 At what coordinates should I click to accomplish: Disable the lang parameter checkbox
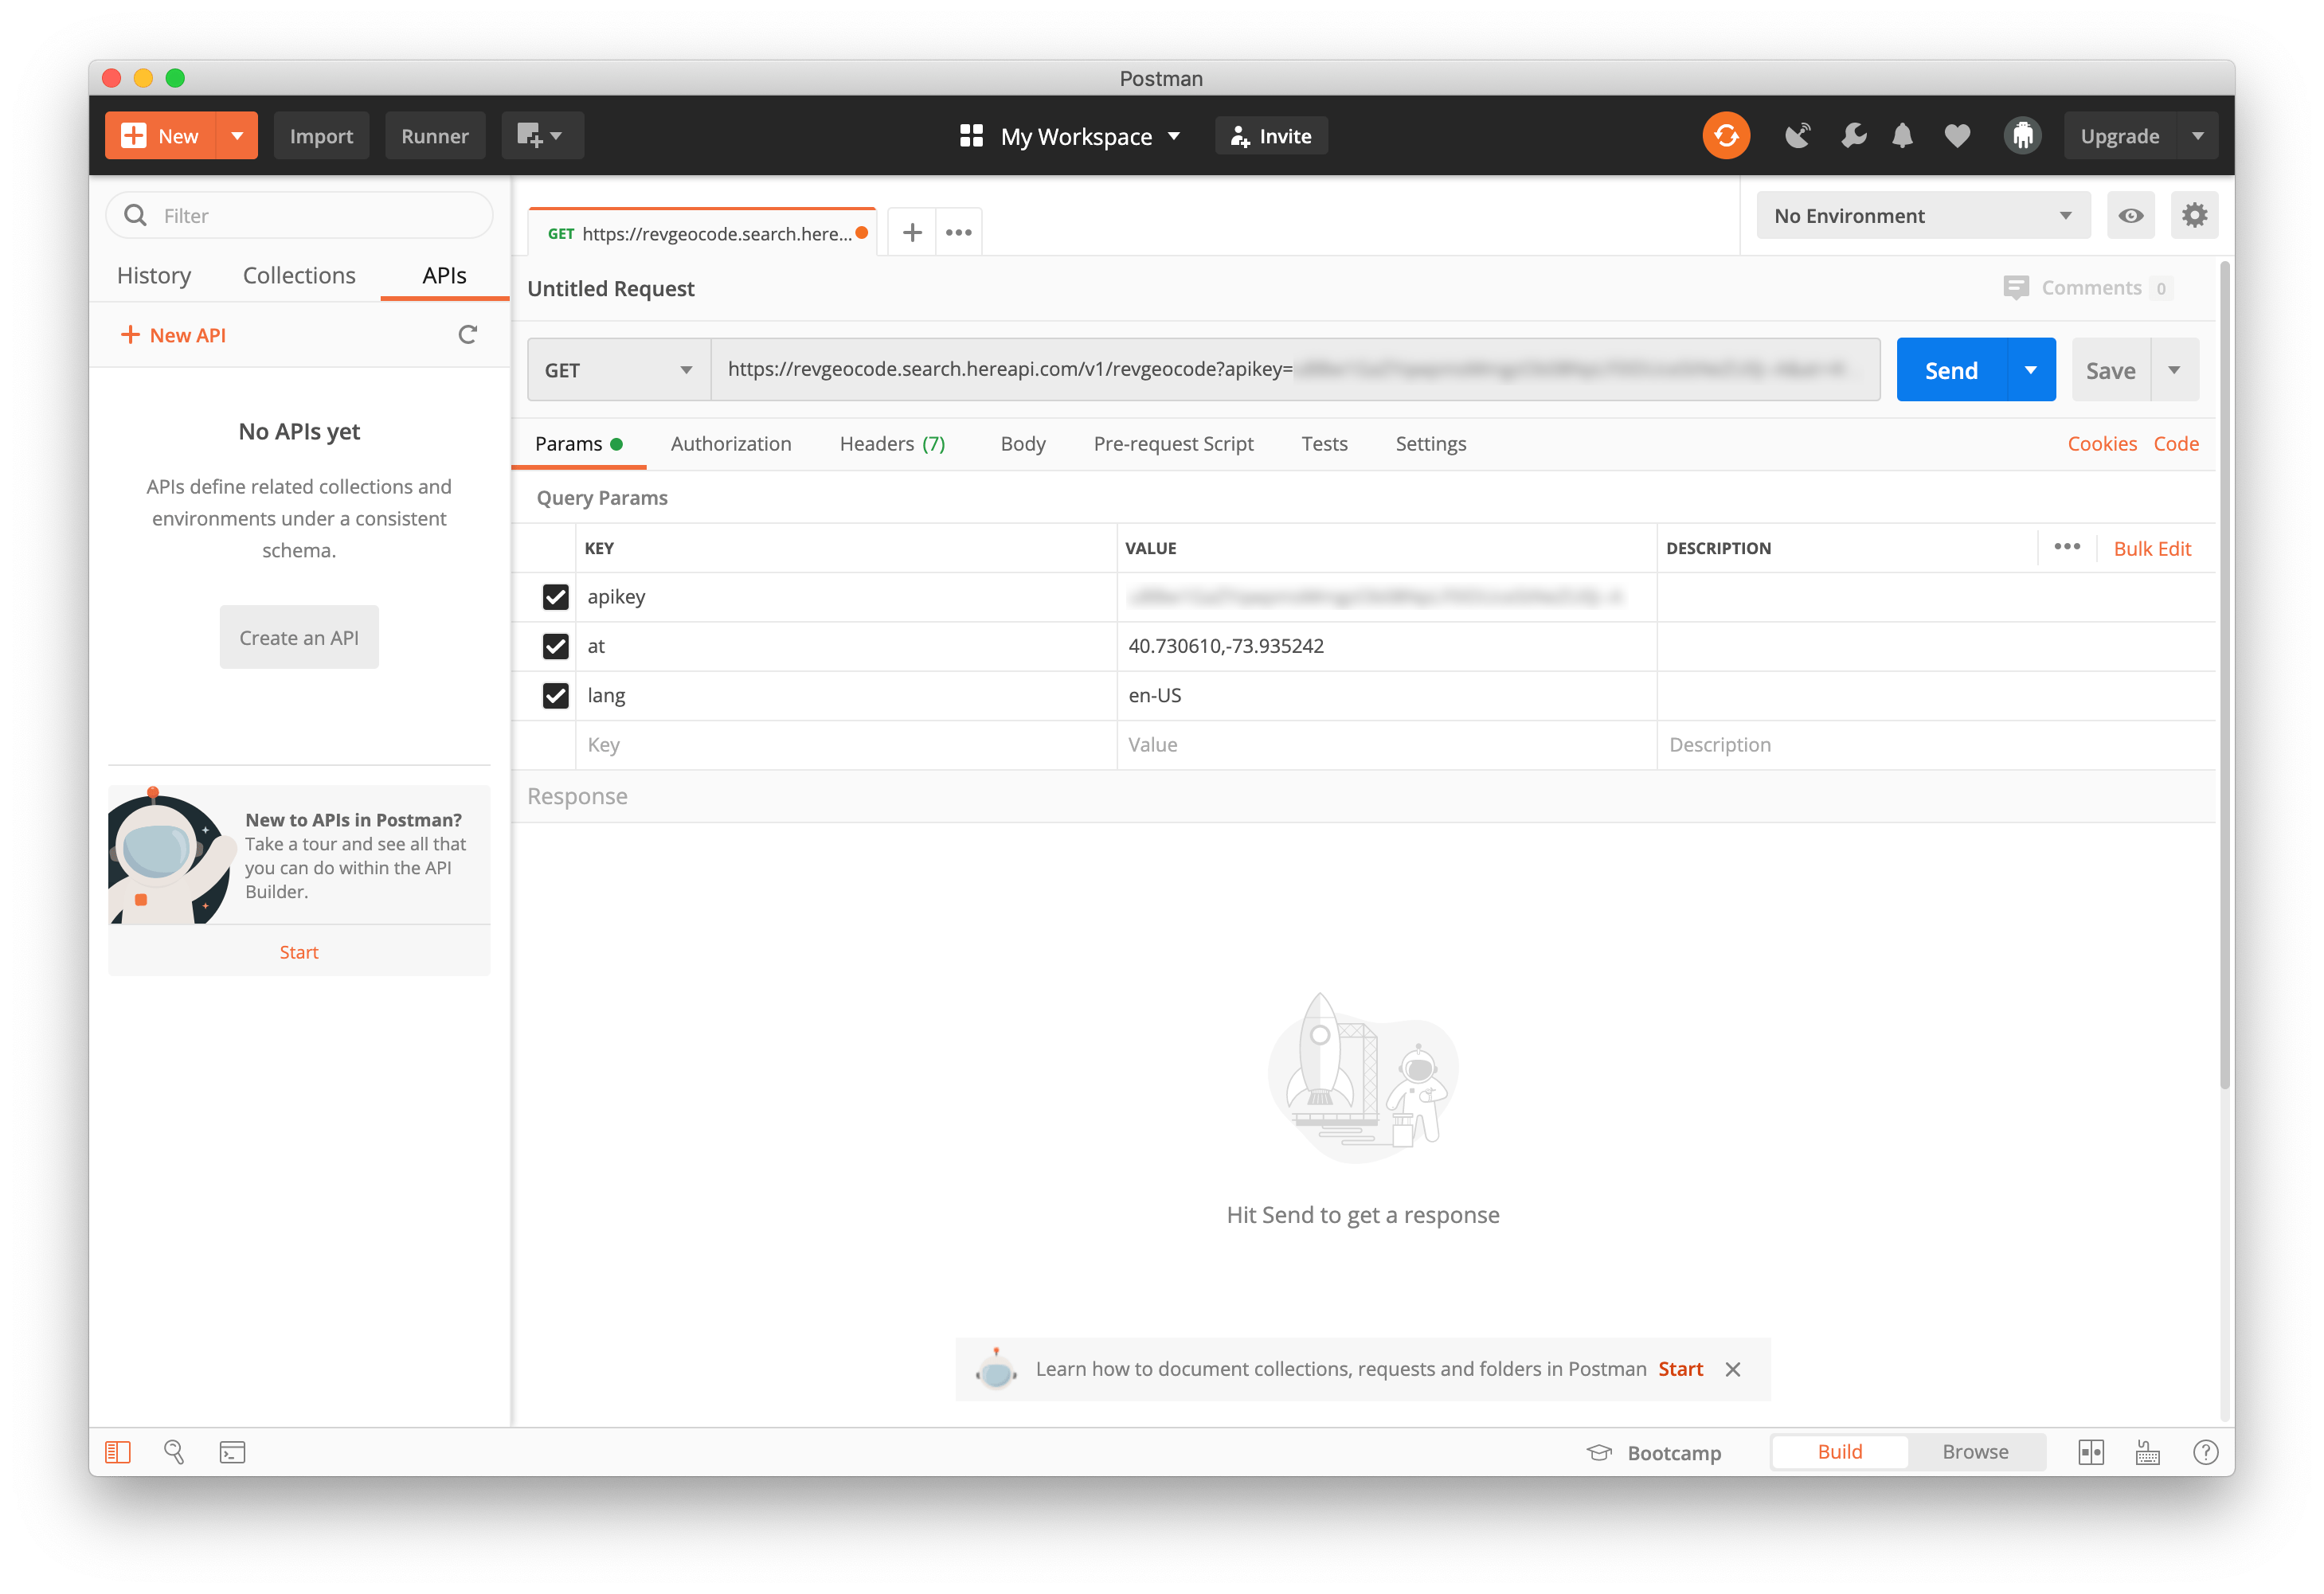[555, 696]
